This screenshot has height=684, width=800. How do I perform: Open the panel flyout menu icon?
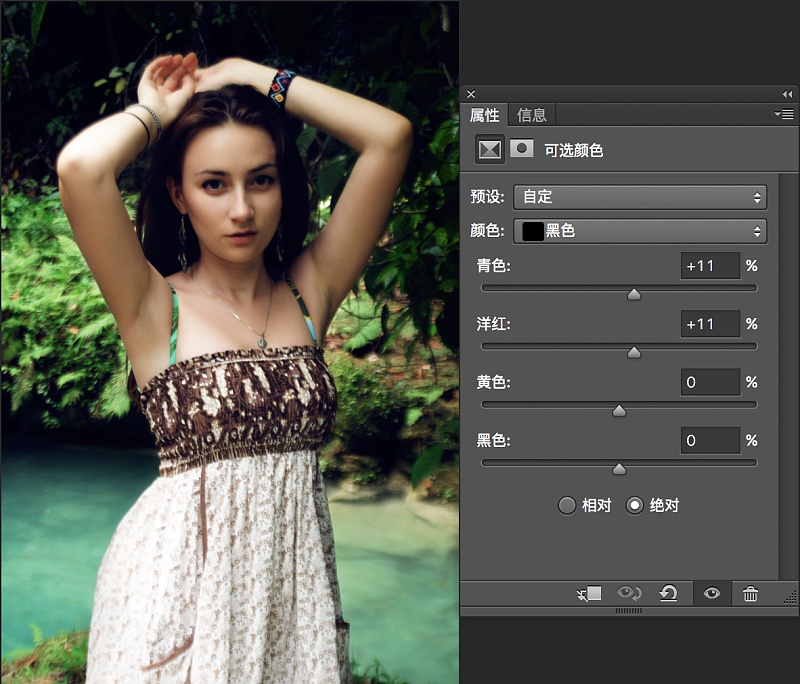pyautogui.click(x=784, y=114)
